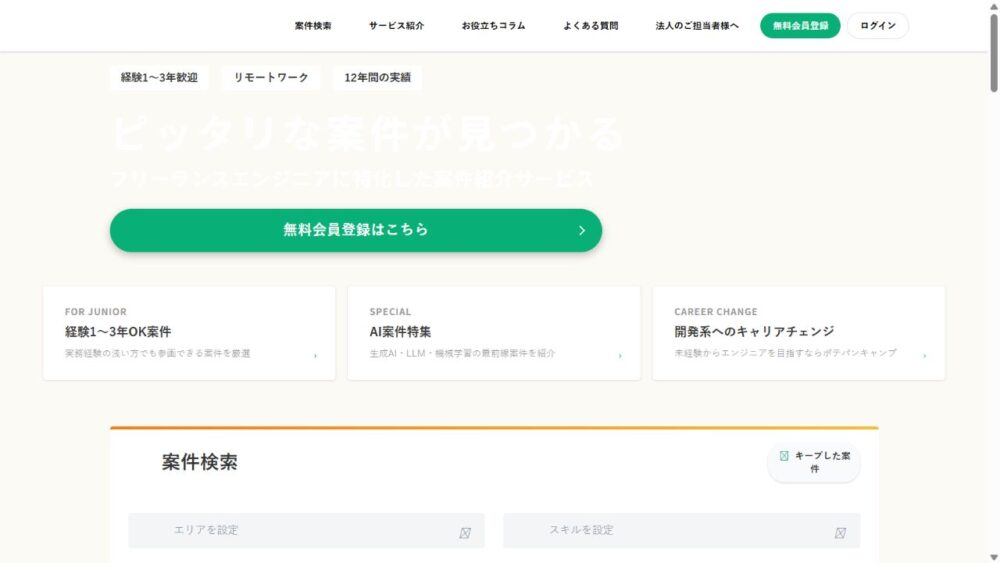Select the リモートワーク tag
The image size is (1000, 563).
[270, 77]
